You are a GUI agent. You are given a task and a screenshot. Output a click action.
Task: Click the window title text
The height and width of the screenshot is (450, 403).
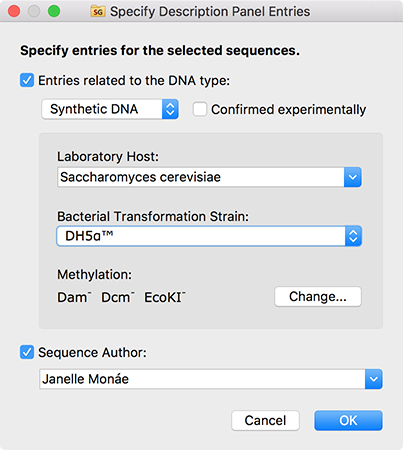coord(210,12)
